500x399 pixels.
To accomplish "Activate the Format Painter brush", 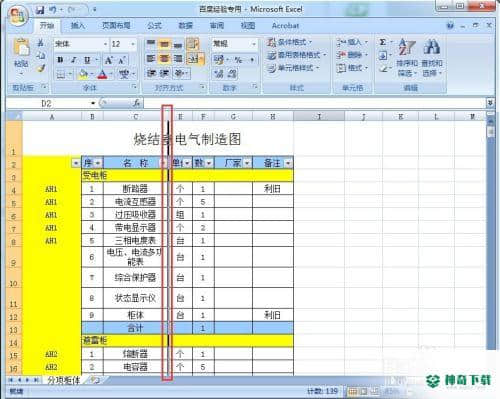I will pyautogui.click(x=41, y=68).
